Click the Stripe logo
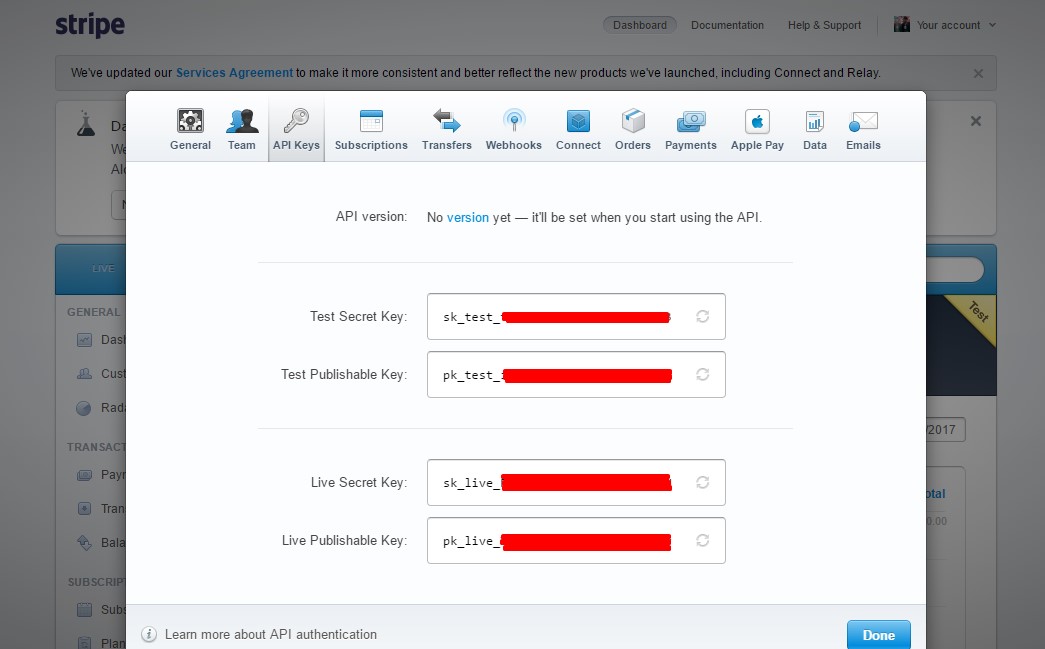This screenshot has height=649, width=1045. pyautogui.click(x=90, y=25)
